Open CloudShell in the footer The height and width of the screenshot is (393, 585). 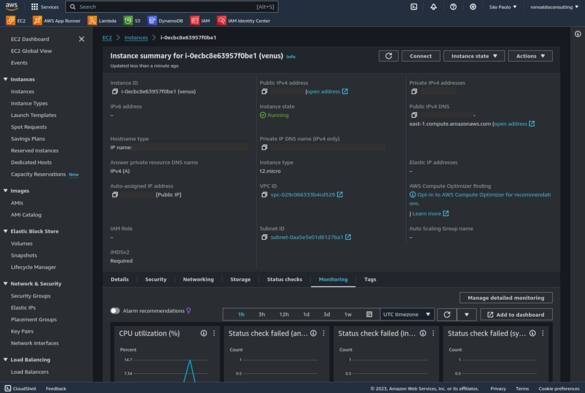pos(21,389)
